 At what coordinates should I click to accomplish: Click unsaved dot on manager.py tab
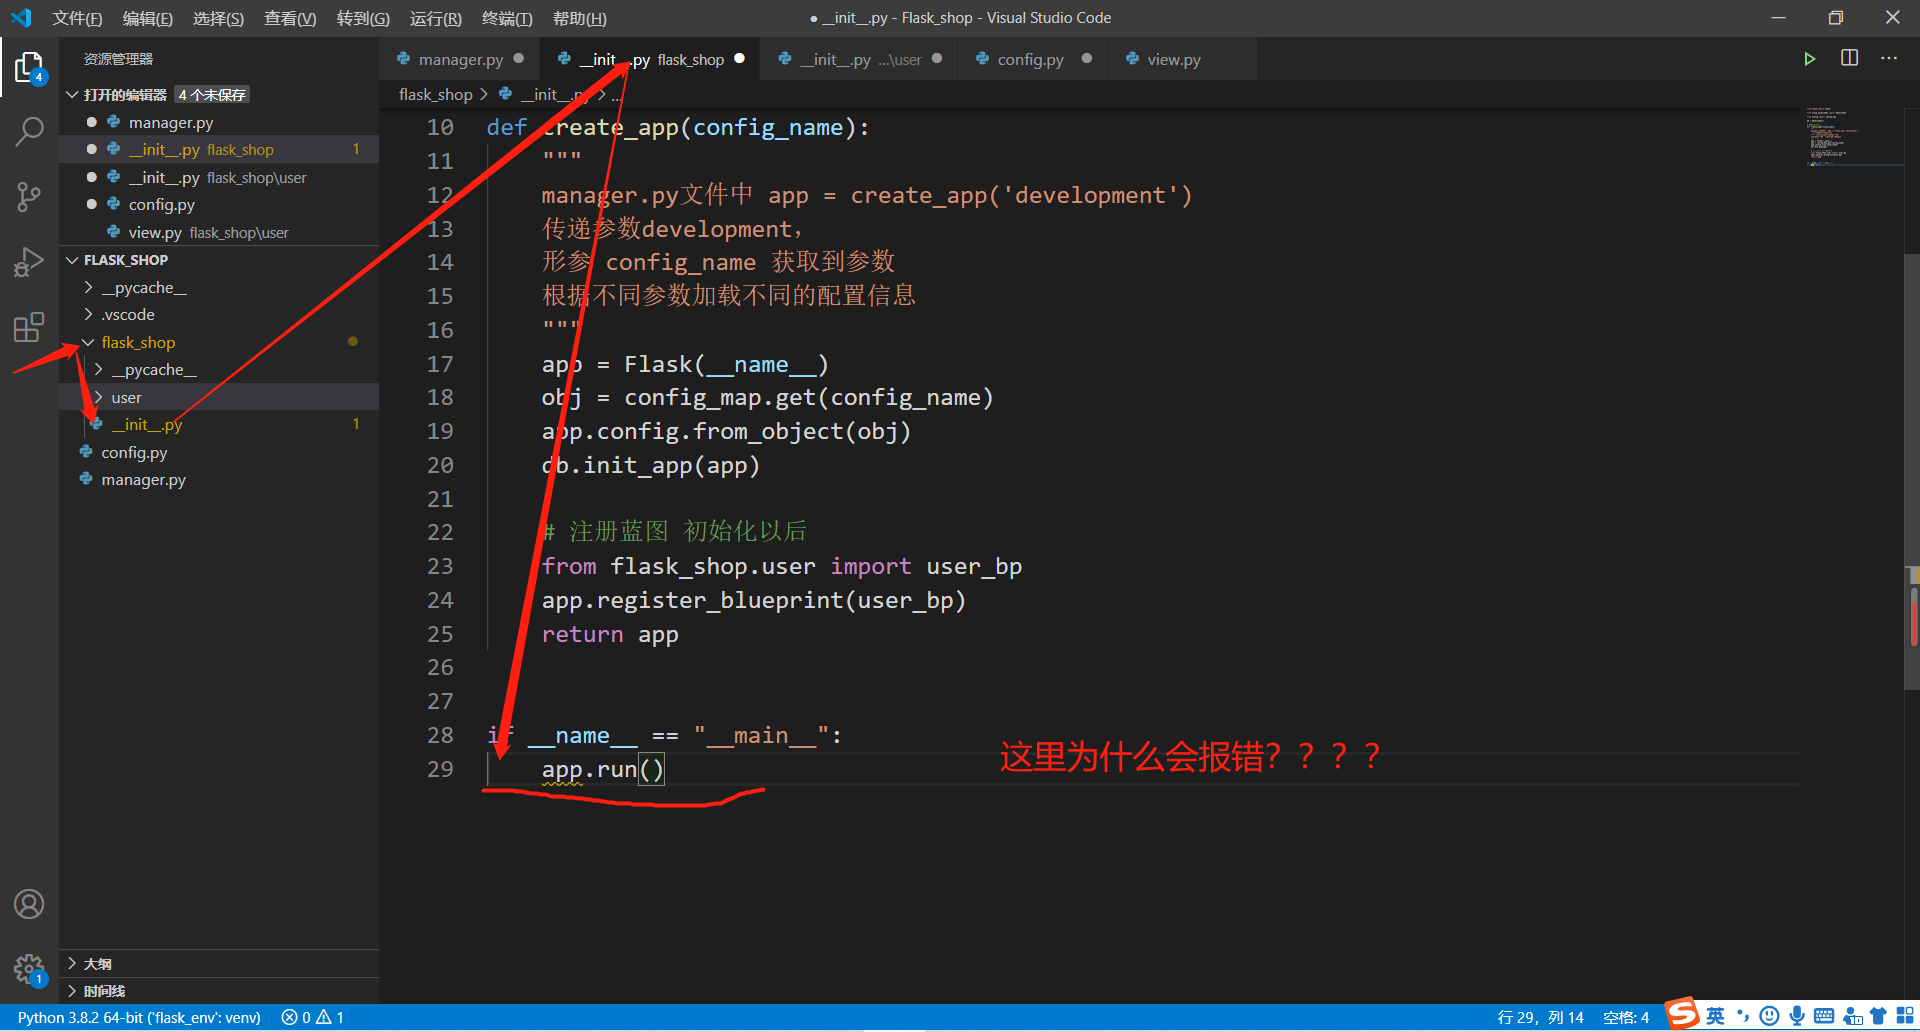point(519,58)
